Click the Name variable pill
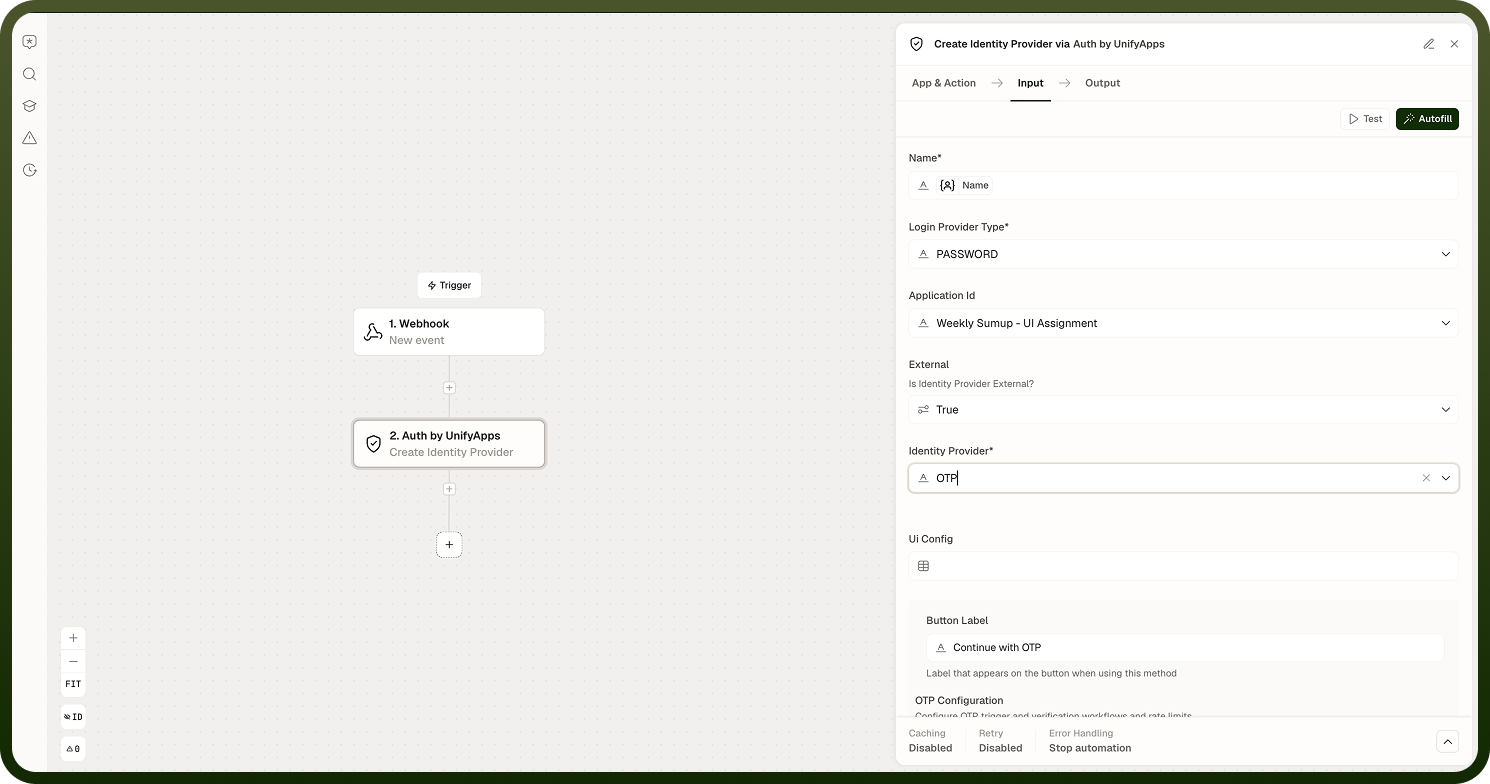This screenshot has width=1490, height=784. coord(965,185)
